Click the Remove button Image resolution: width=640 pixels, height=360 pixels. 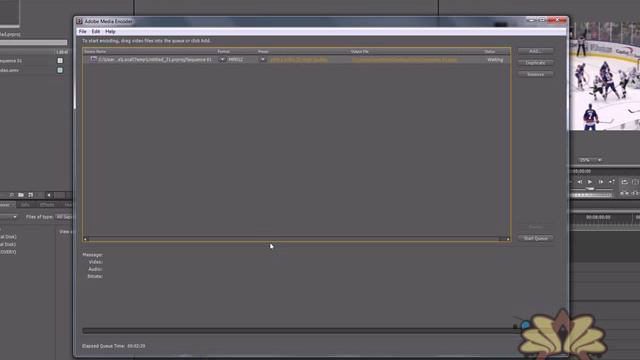(535, 74)
